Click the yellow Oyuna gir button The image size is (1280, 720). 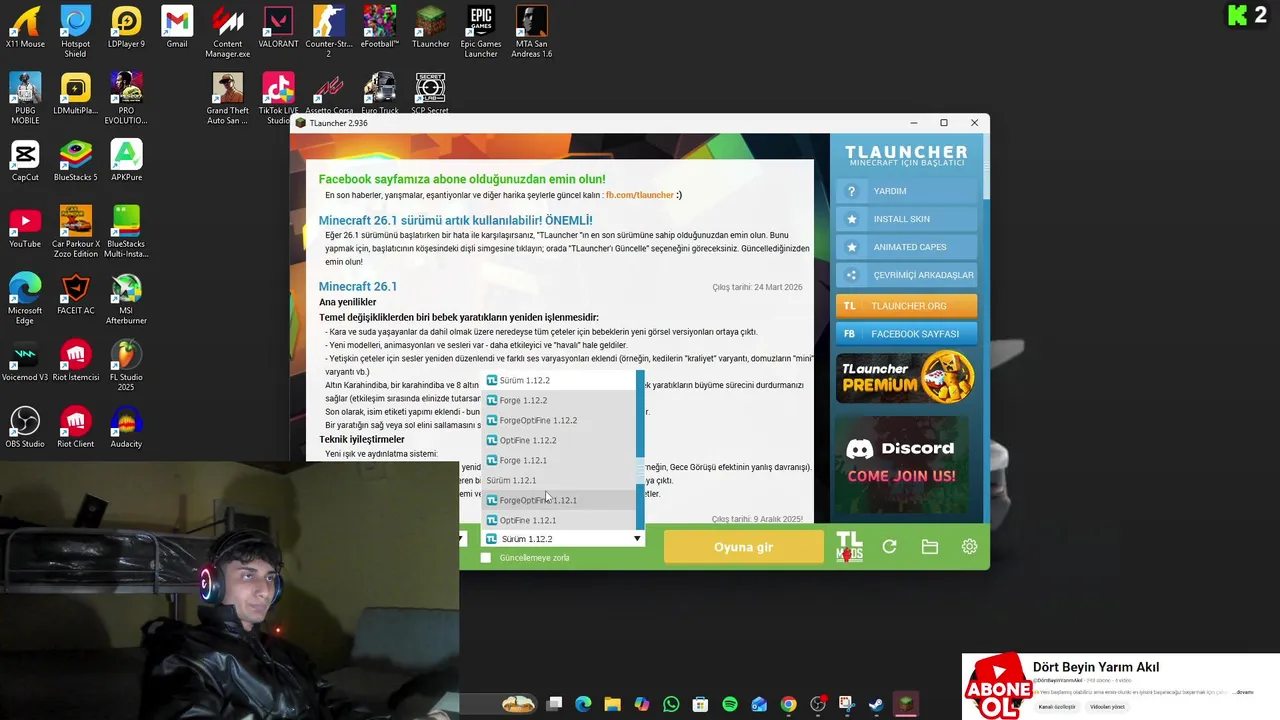743,547
